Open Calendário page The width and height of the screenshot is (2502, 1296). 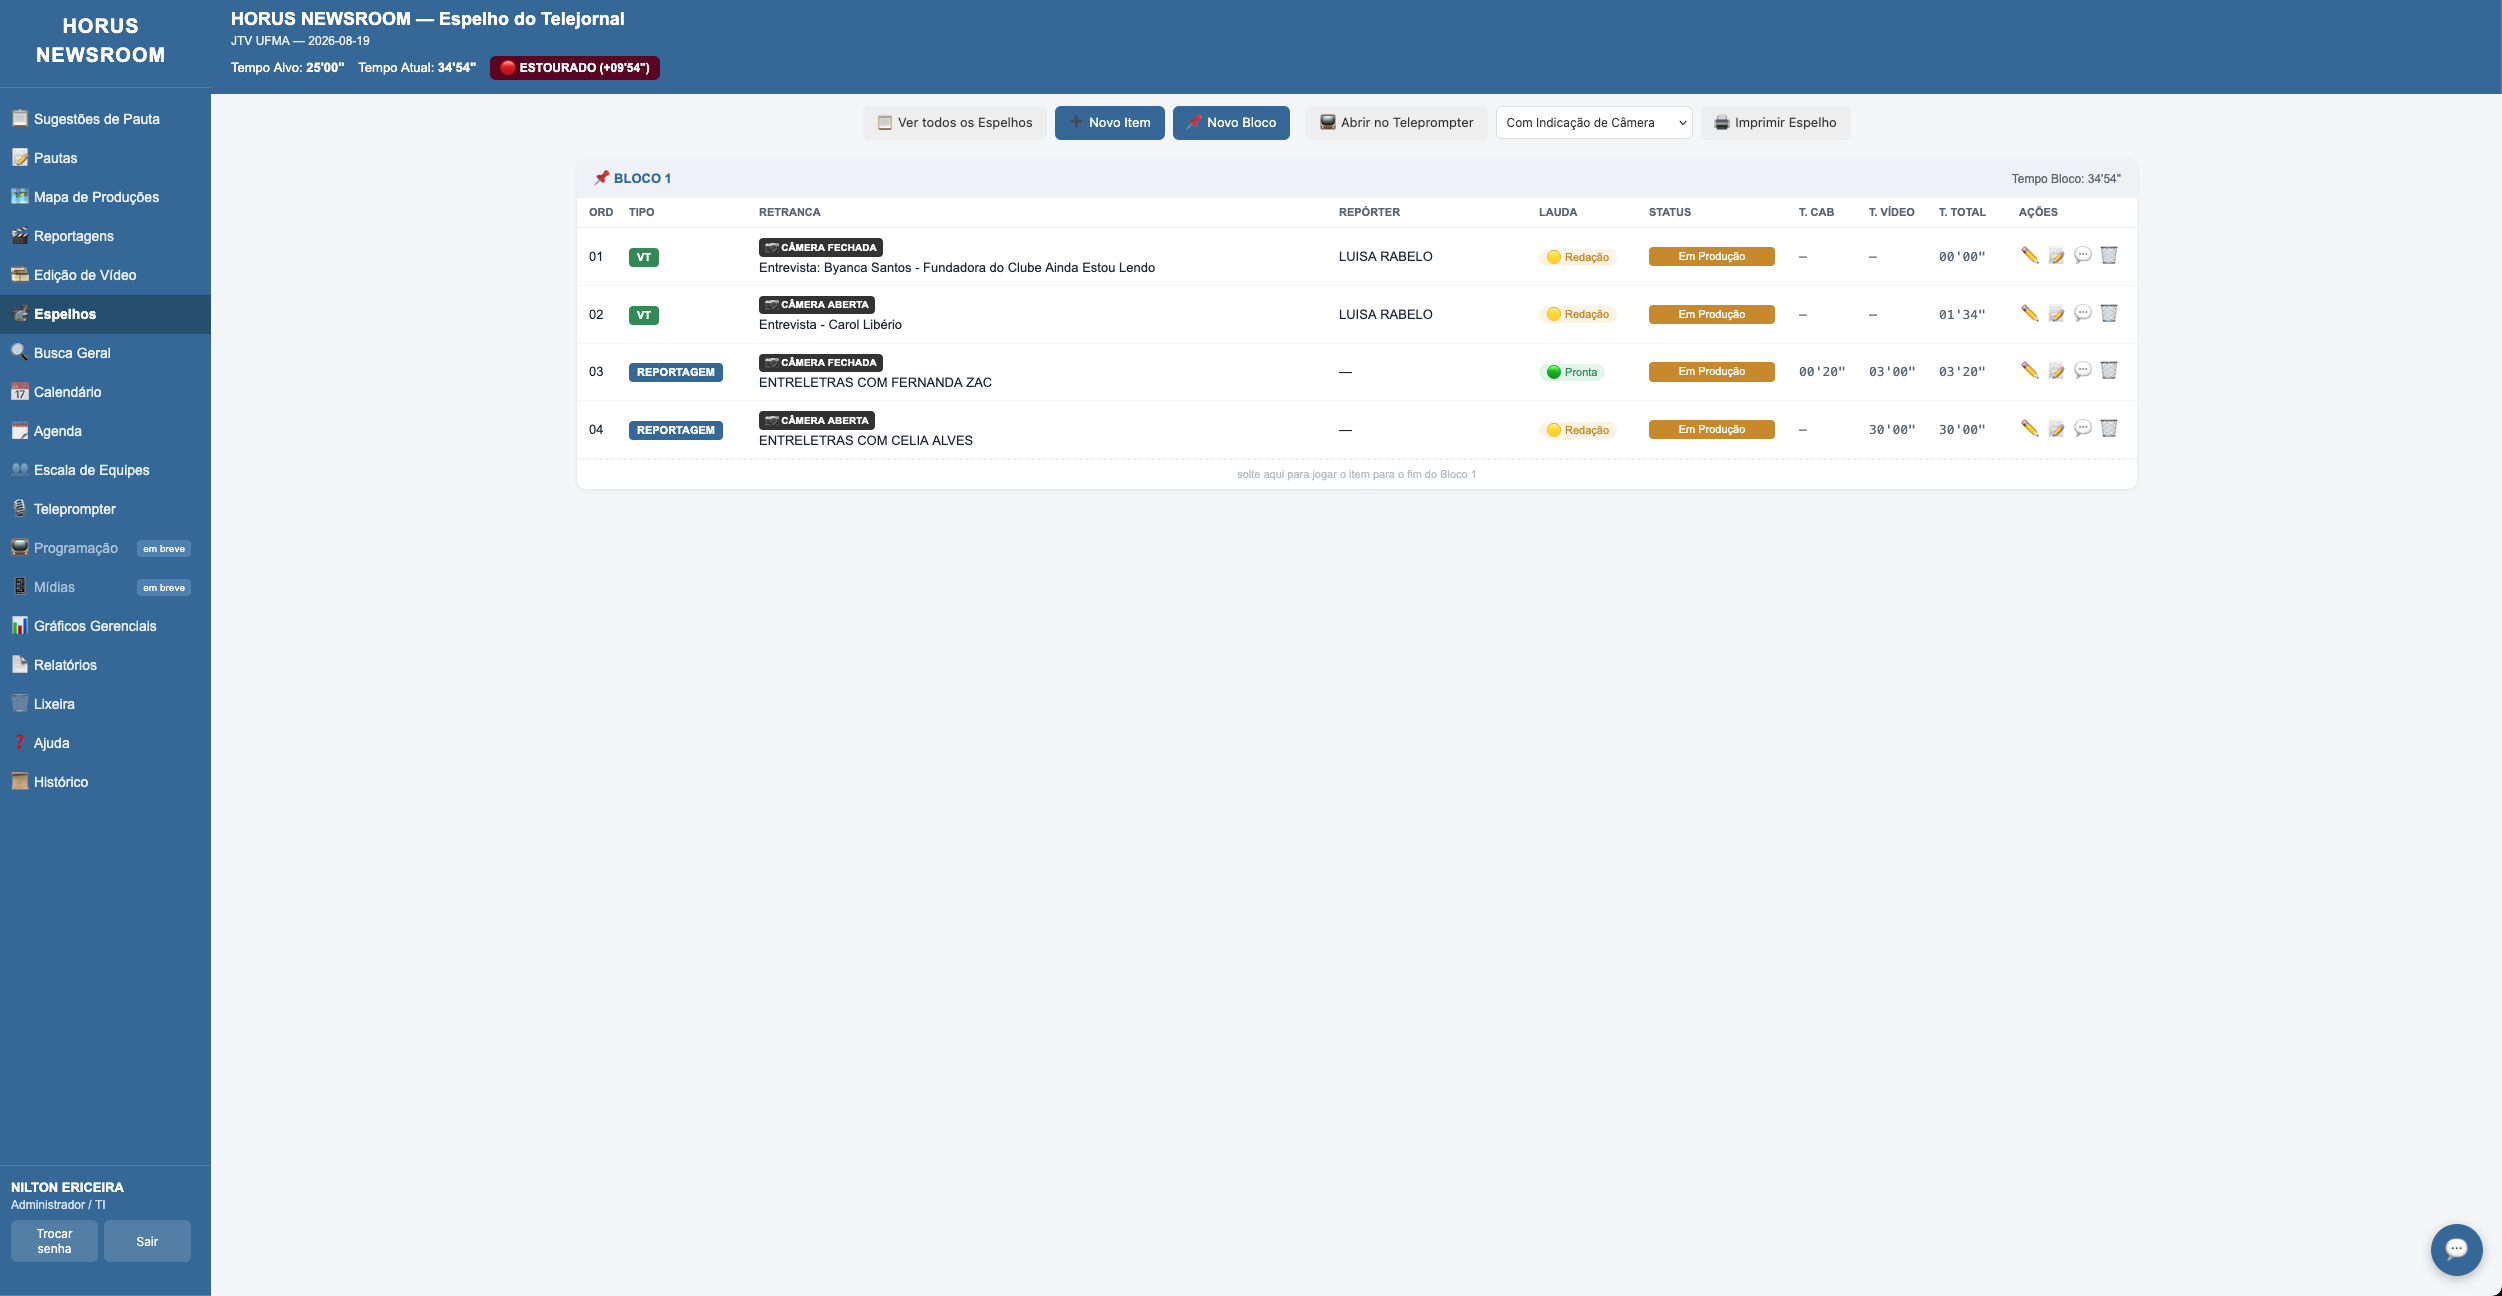[x=105, y=392]
